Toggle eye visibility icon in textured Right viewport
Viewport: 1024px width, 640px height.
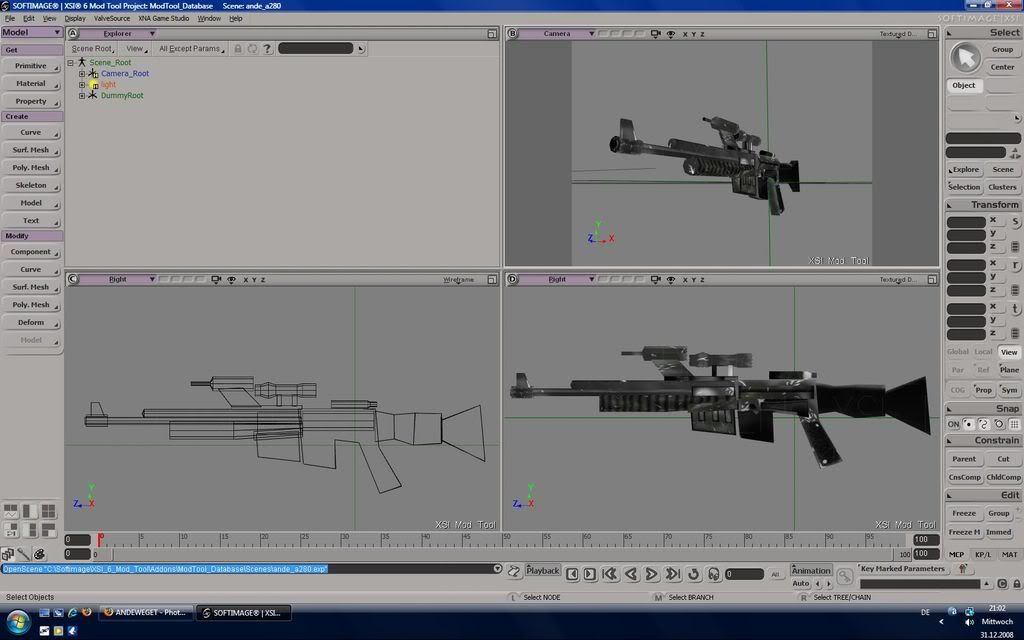coord(671,280)
